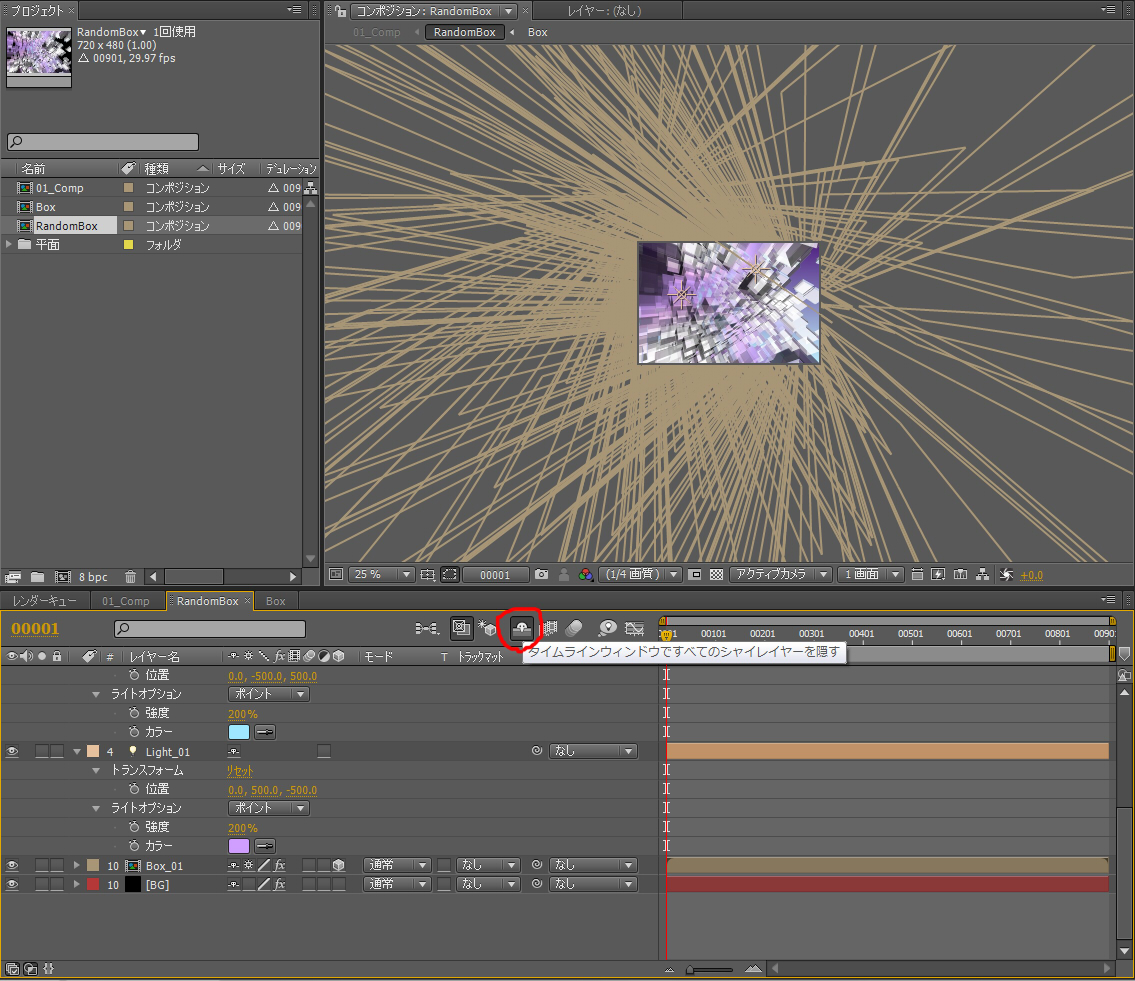Open the レンダーキュー tab
1135x981 pixels.
(x=45, y=601)
